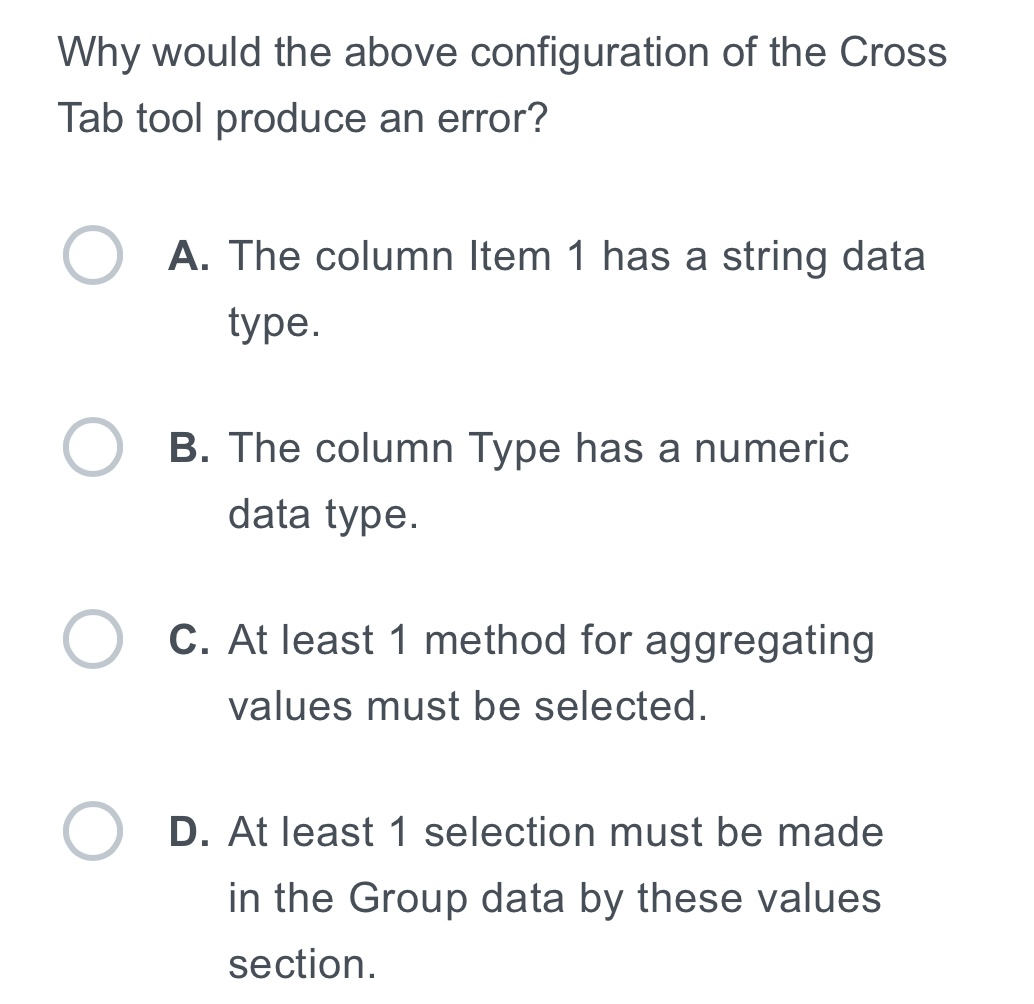Select the radio button for option A
The width and height of the screenshot is (1034, 1004).
point(92,255)
